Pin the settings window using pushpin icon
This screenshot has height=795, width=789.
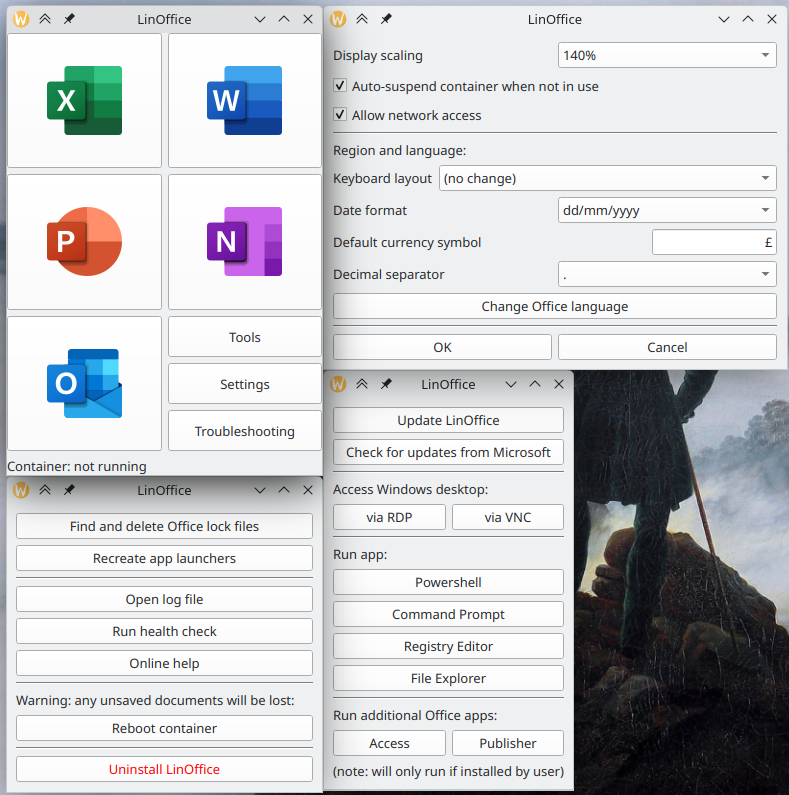(x=386, y=19)
